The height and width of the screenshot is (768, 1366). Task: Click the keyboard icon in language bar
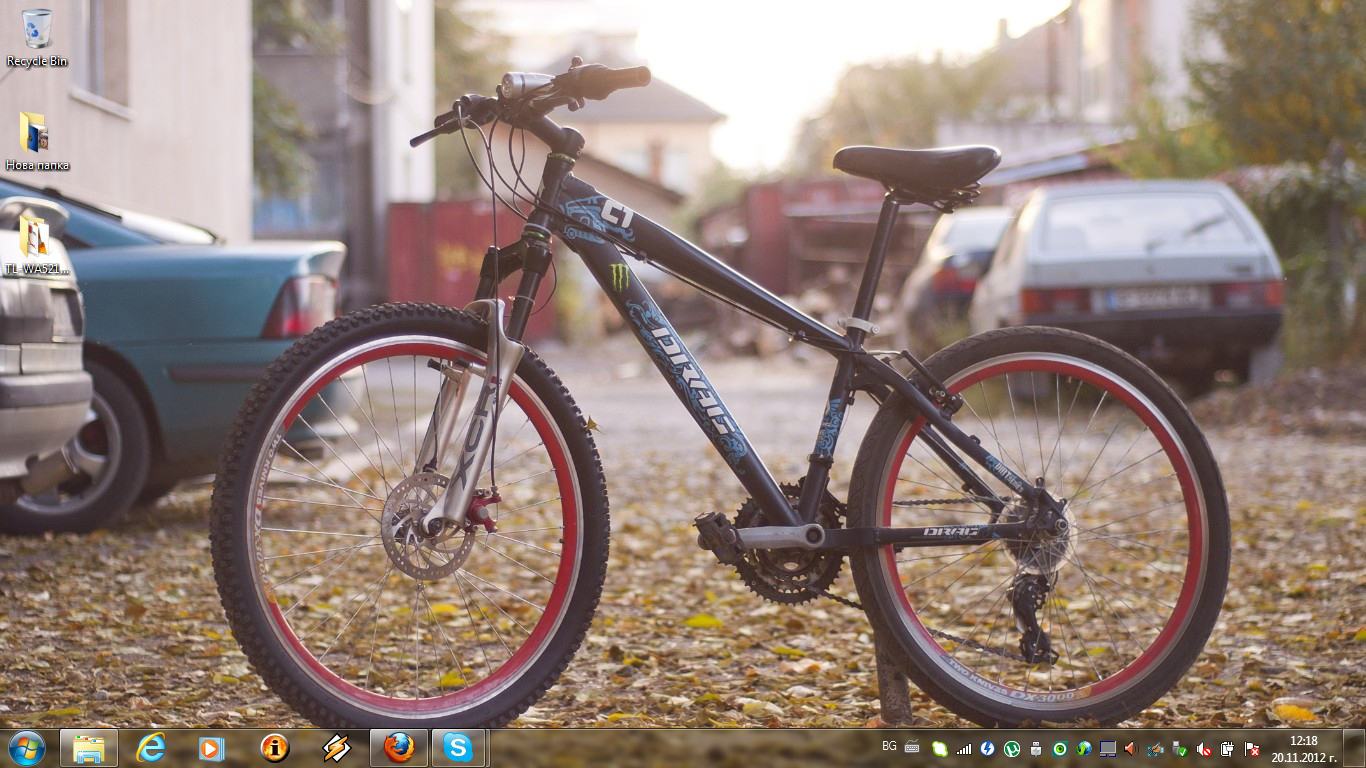coord(912,746)
